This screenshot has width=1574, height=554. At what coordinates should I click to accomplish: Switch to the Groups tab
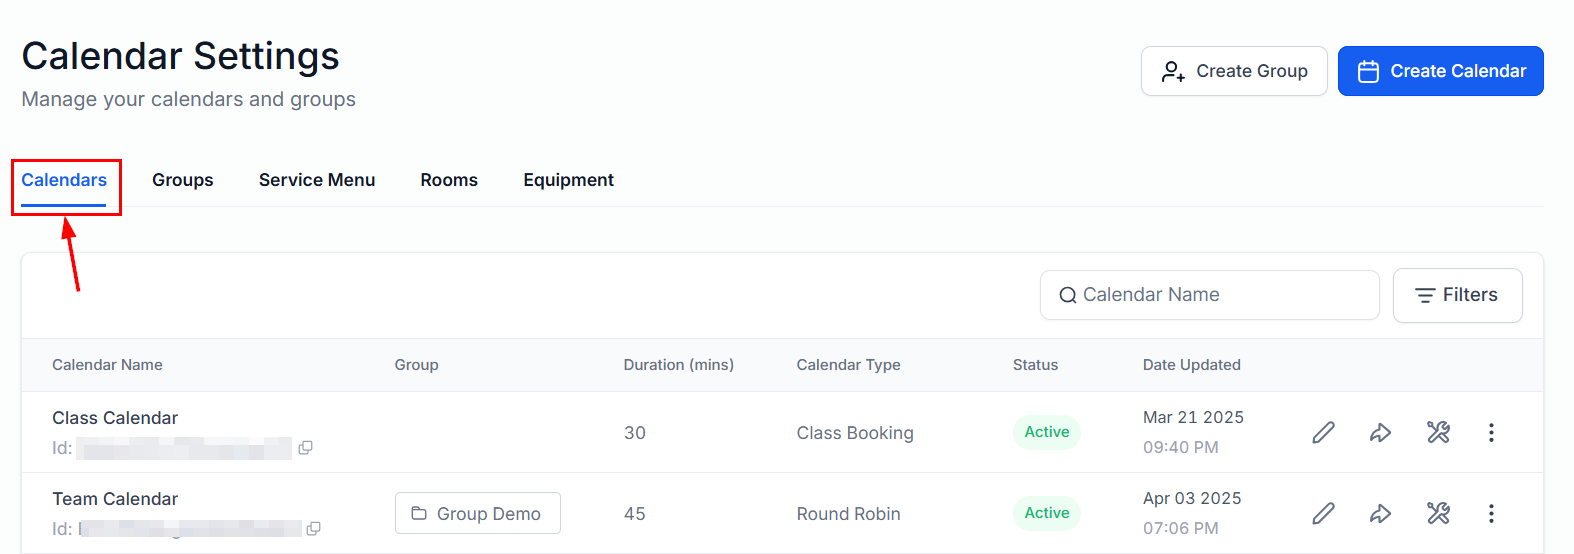tap(183, 180)
